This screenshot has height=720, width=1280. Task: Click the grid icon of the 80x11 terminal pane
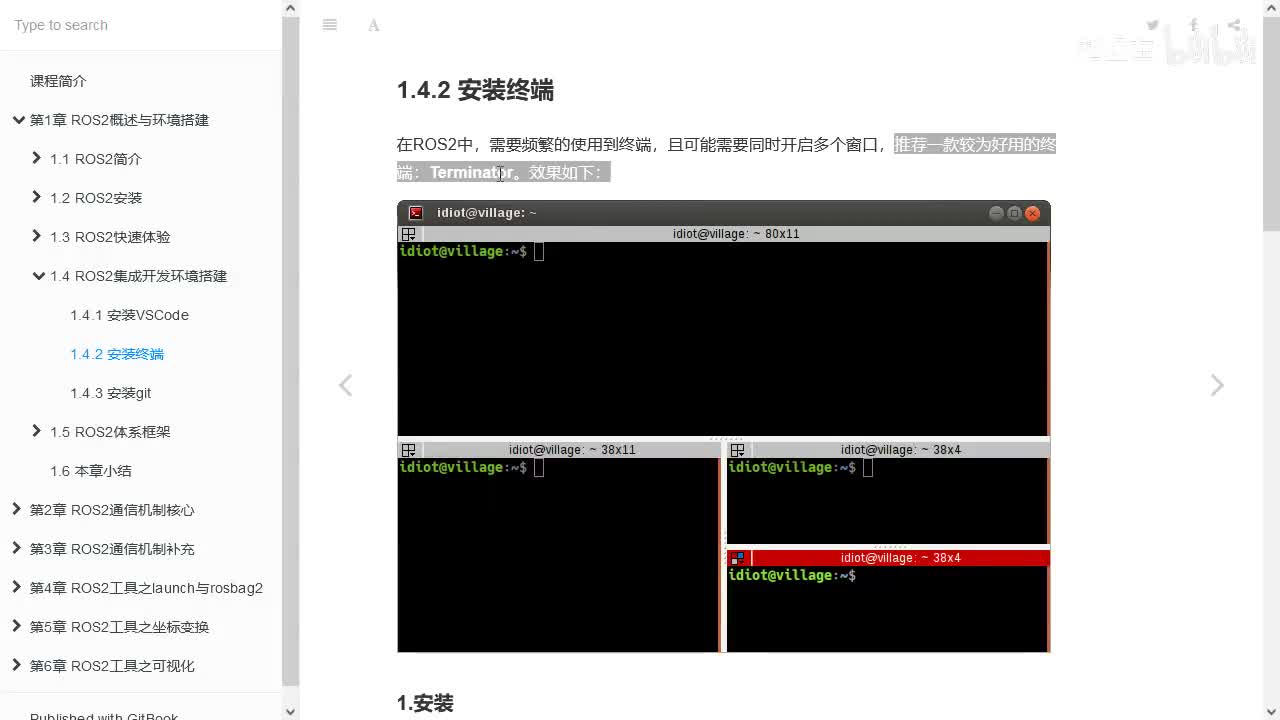[408, 234]
